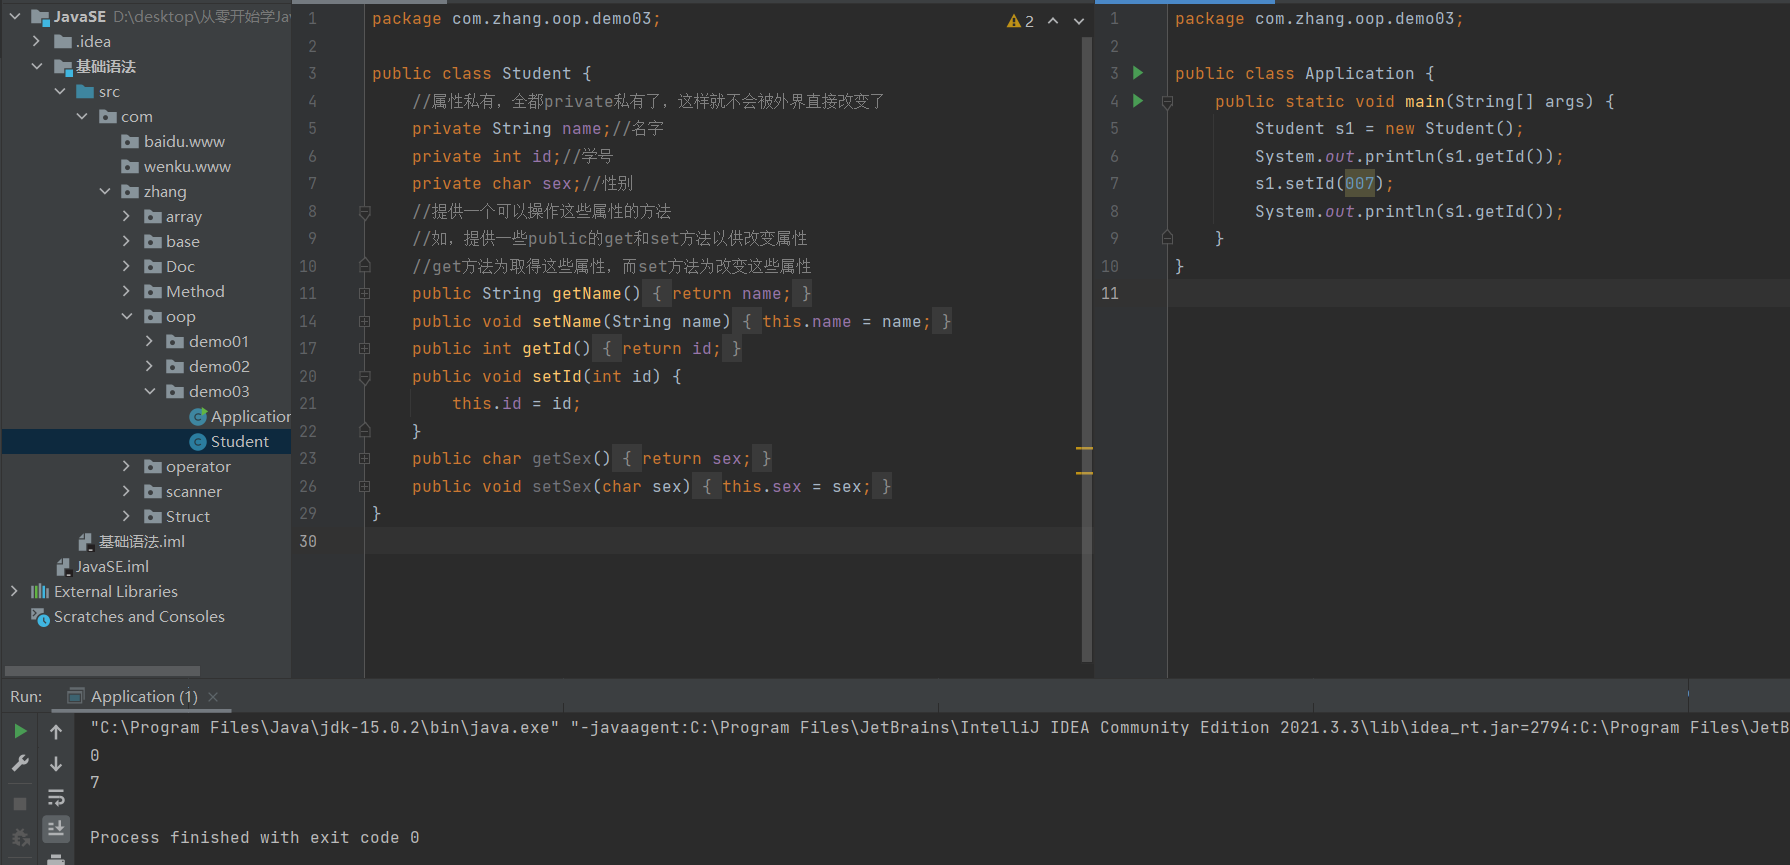
Task: Expand the base package
Action: coord(127,241)
